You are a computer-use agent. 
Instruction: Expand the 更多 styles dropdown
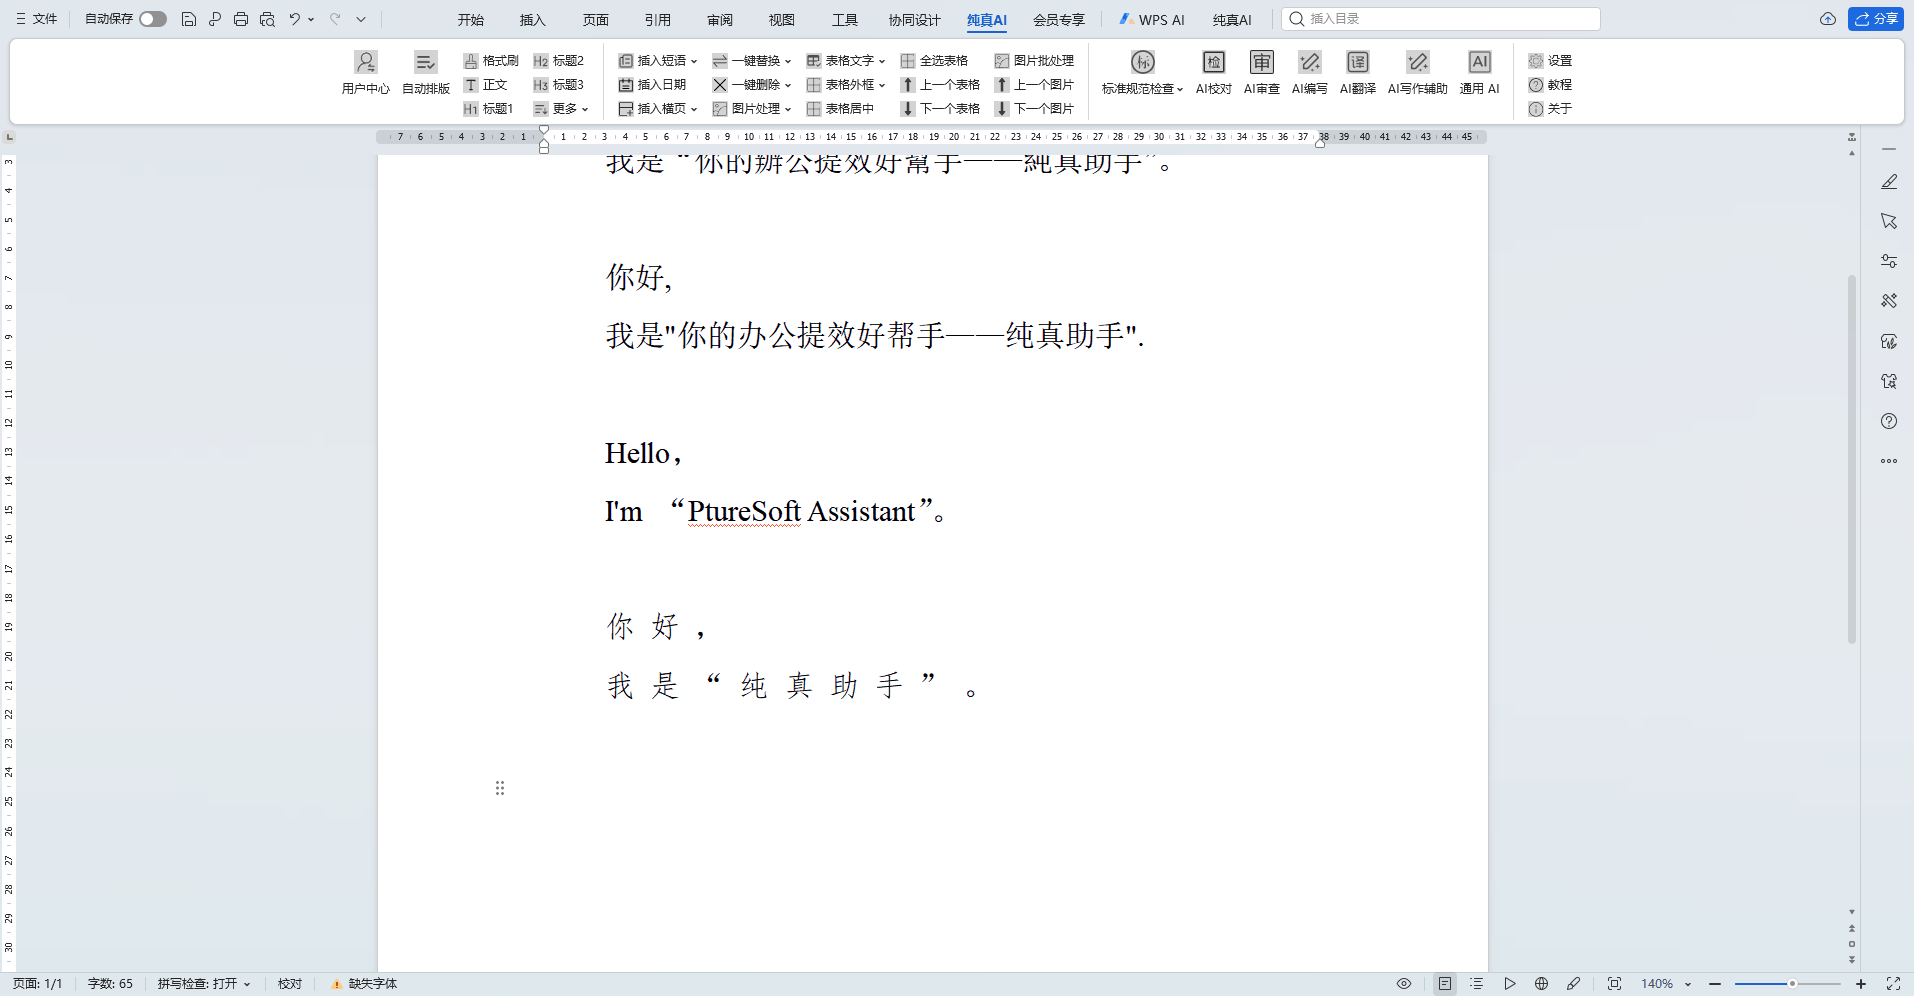561,109
